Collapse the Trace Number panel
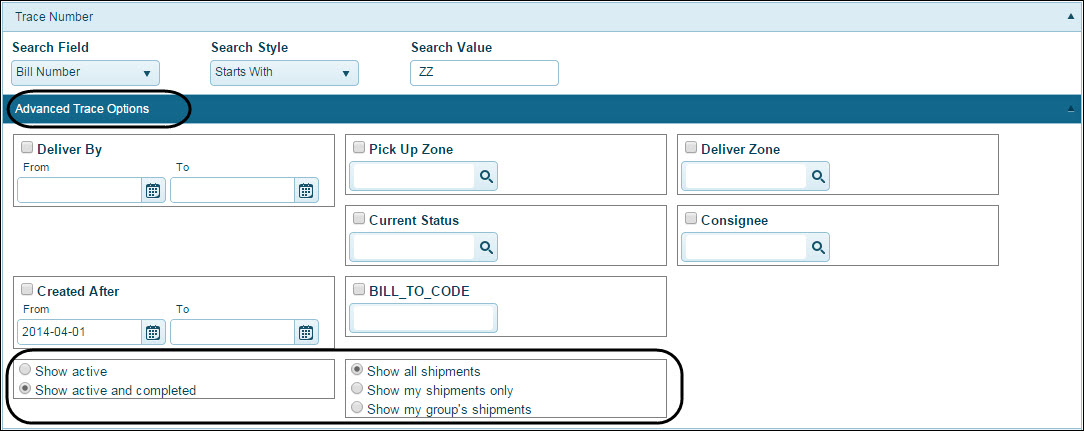The height and width of the screenshot is (431, 1084). (1071, 16)
